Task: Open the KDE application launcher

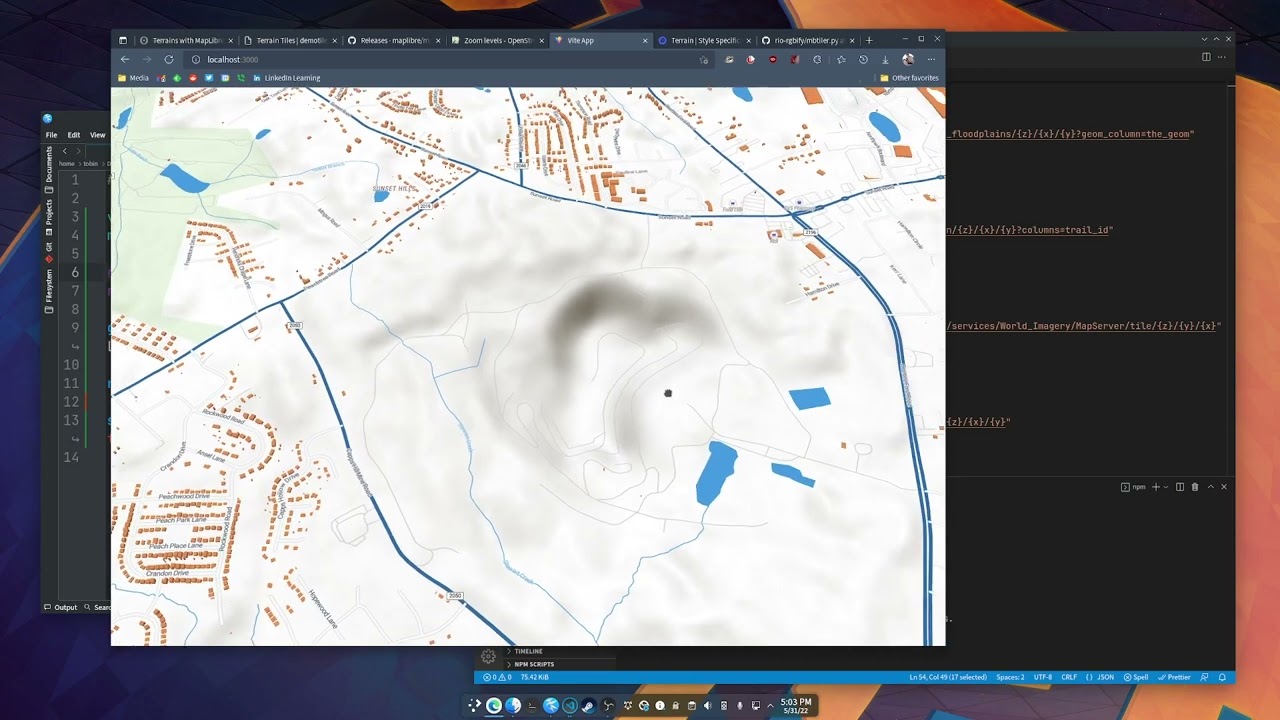Action: pos(474,705)
